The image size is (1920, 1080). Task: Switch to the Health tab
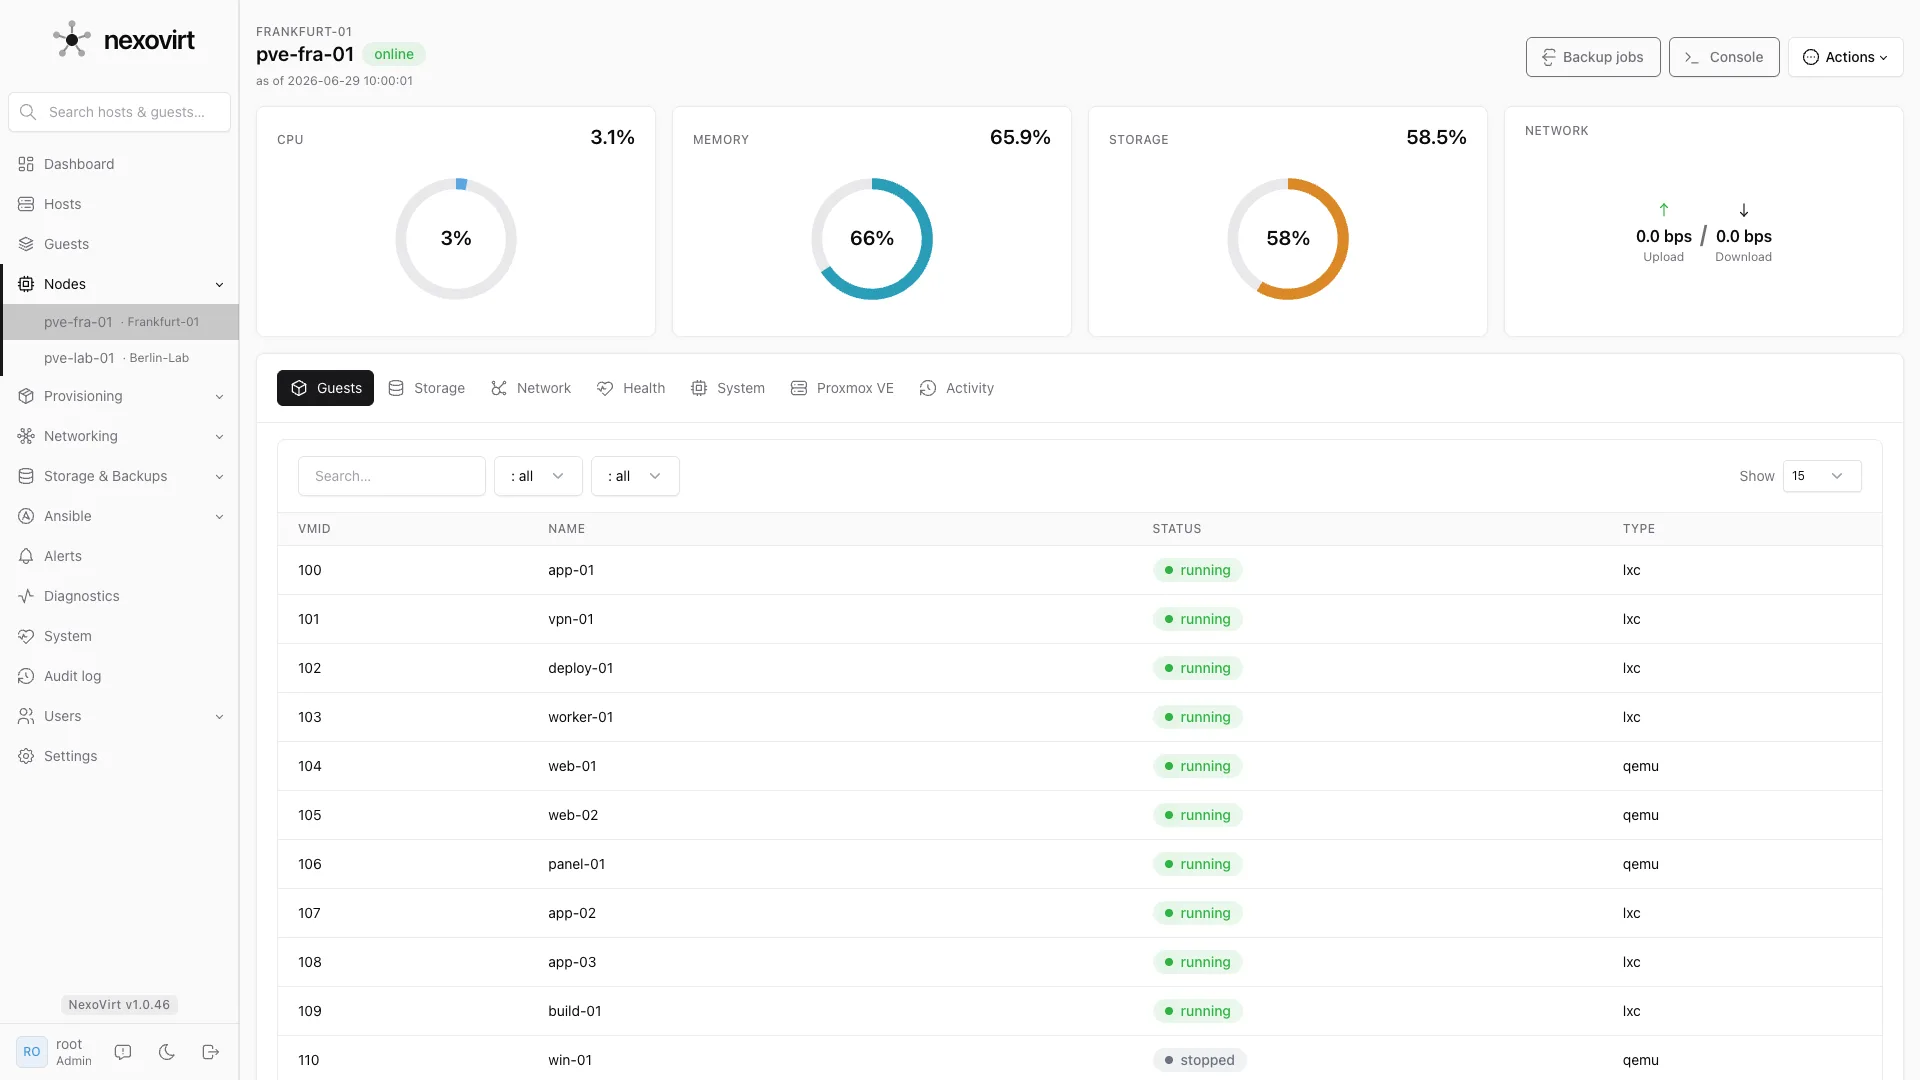click(631, 388)
